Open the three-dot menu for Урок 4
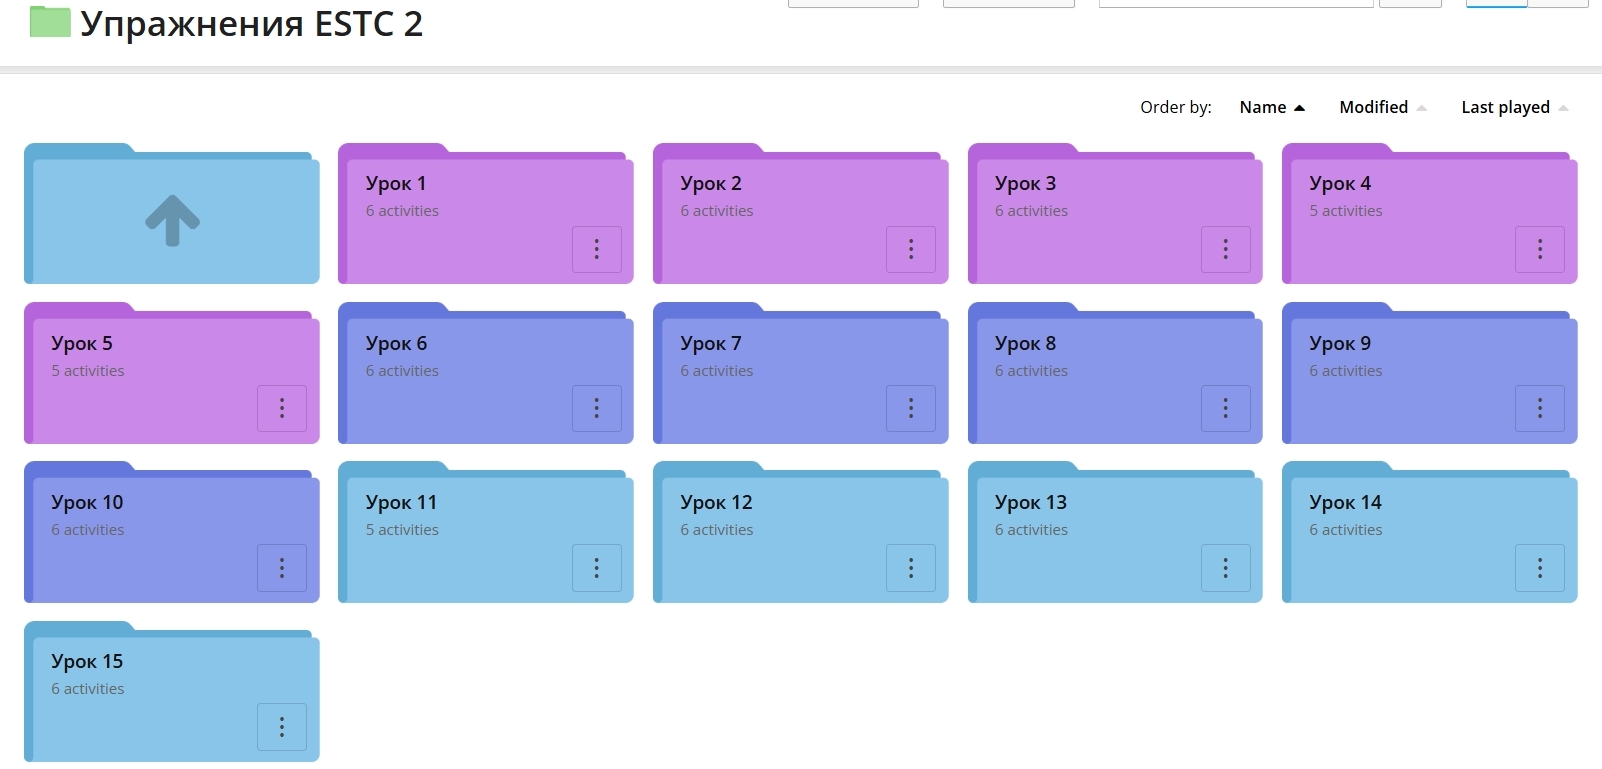The image size is (1602, 769). point(1540,249)
